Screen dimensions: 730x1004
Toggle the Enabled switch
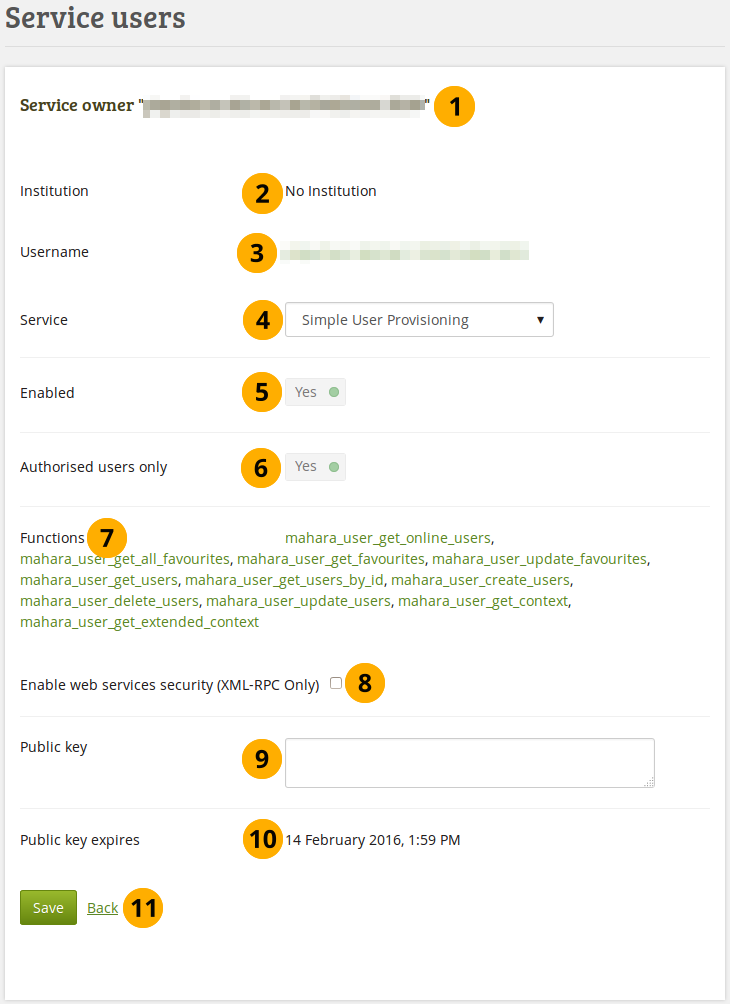[x=316, y=392]
